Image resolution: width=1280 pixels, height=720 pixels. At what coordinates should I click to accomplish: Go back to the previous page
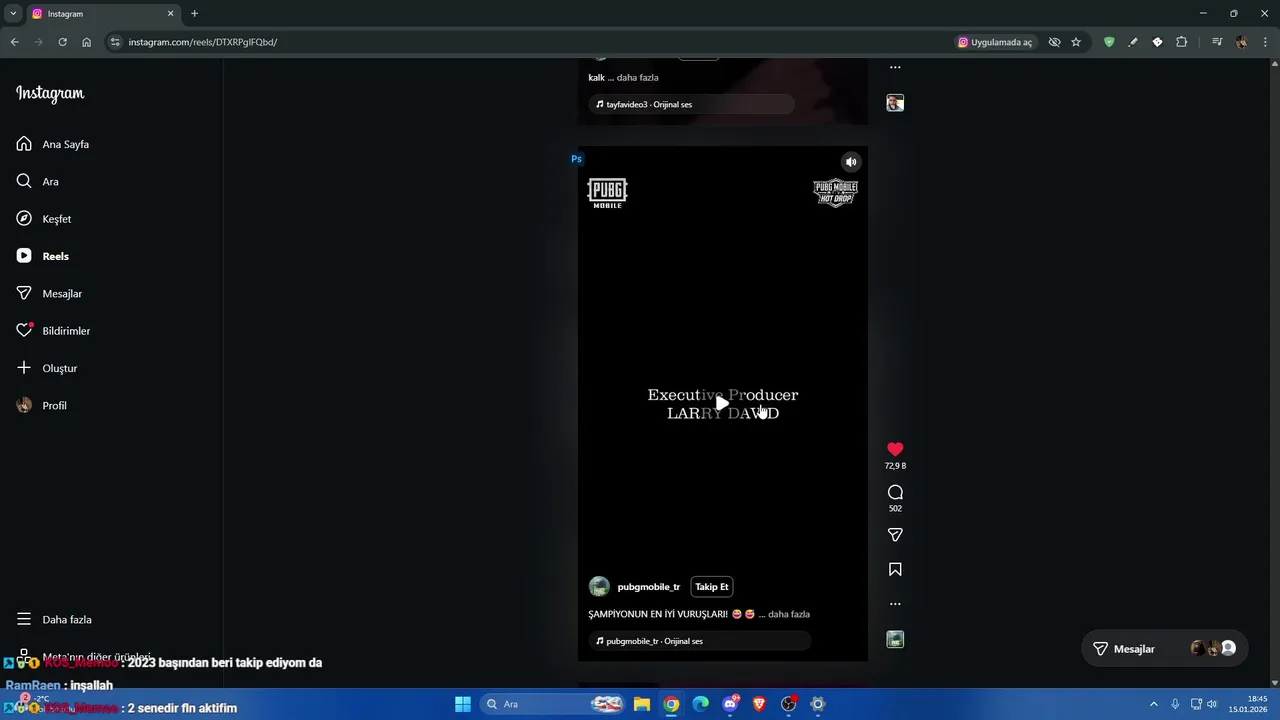click(x=14, y=42)
